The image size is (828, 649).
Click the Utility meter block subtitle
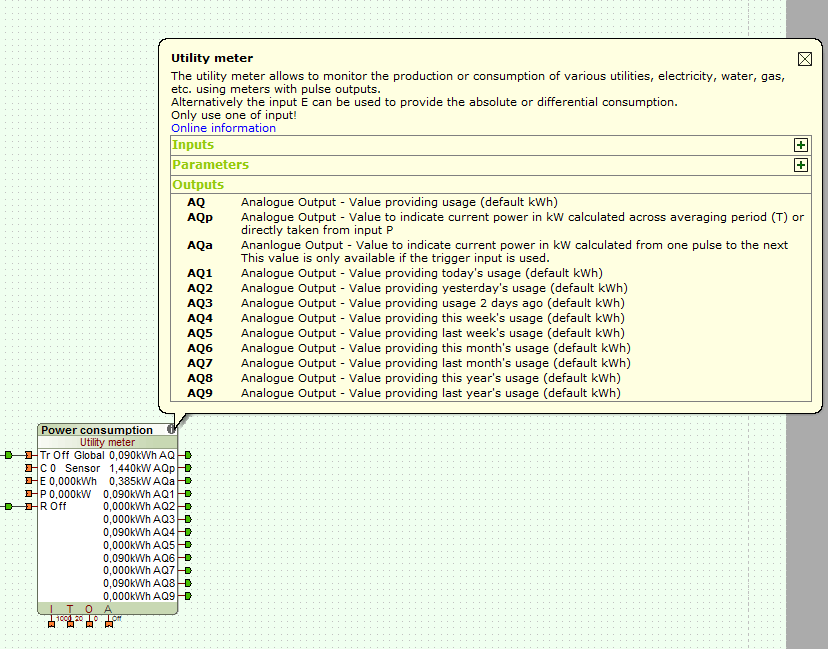(107, 442)
